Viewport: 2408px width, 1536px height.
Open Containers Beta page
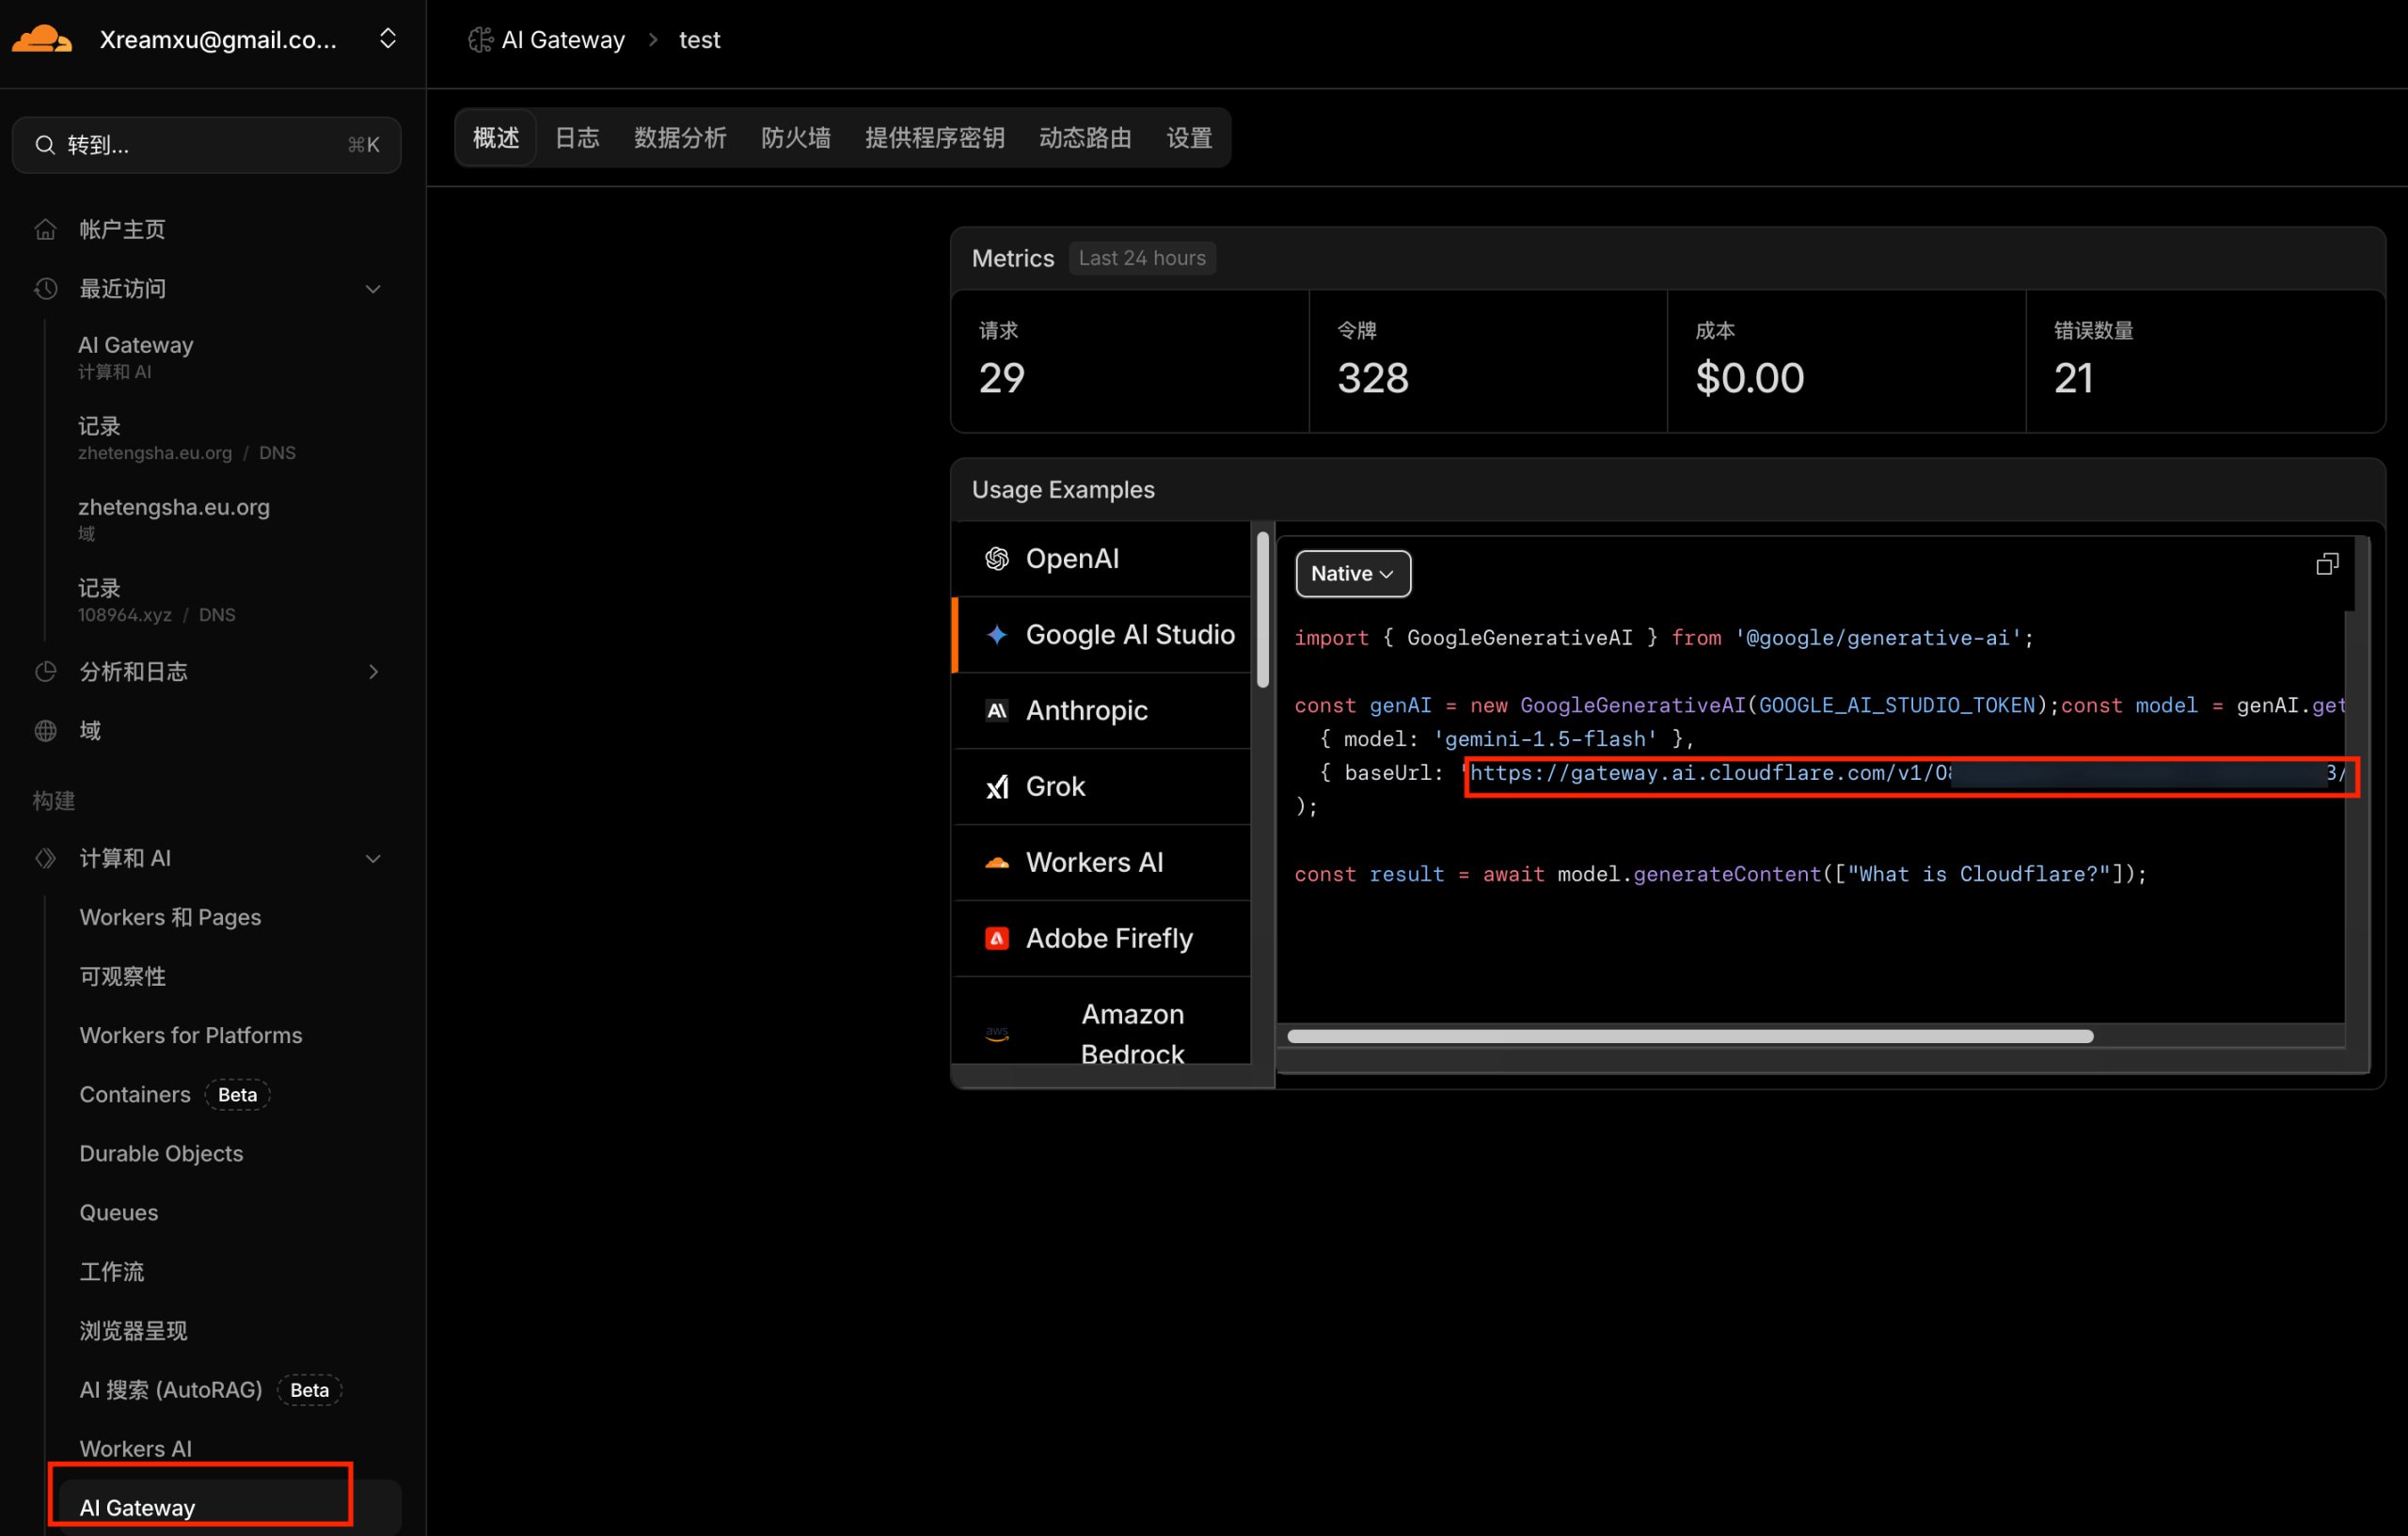point(175,1094)
